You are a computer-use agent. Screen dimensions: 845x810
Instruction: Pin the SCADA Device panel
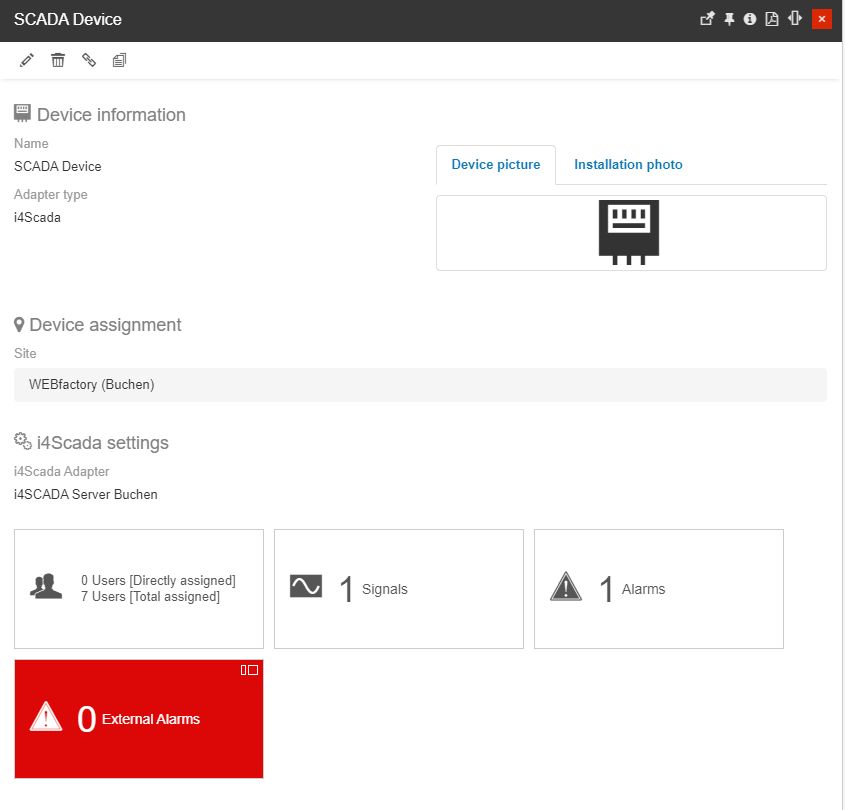point(729,19)
